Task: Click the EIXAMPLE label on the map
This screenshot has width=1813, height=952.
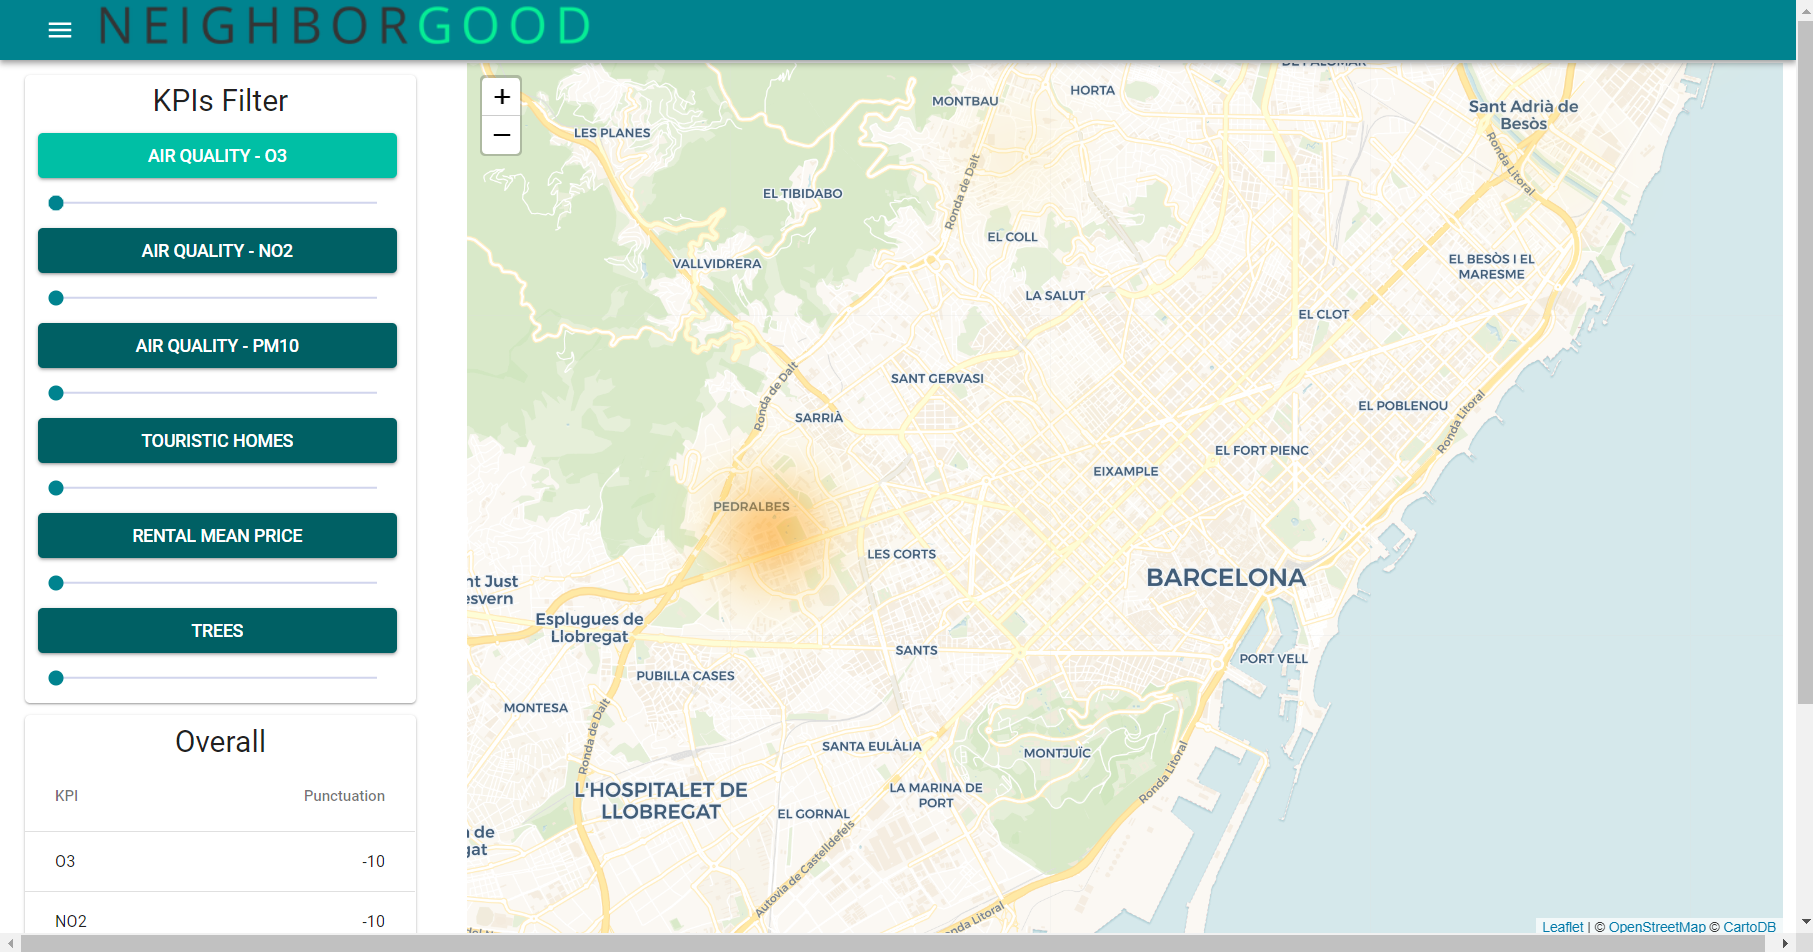Action: pos(1126,472)
